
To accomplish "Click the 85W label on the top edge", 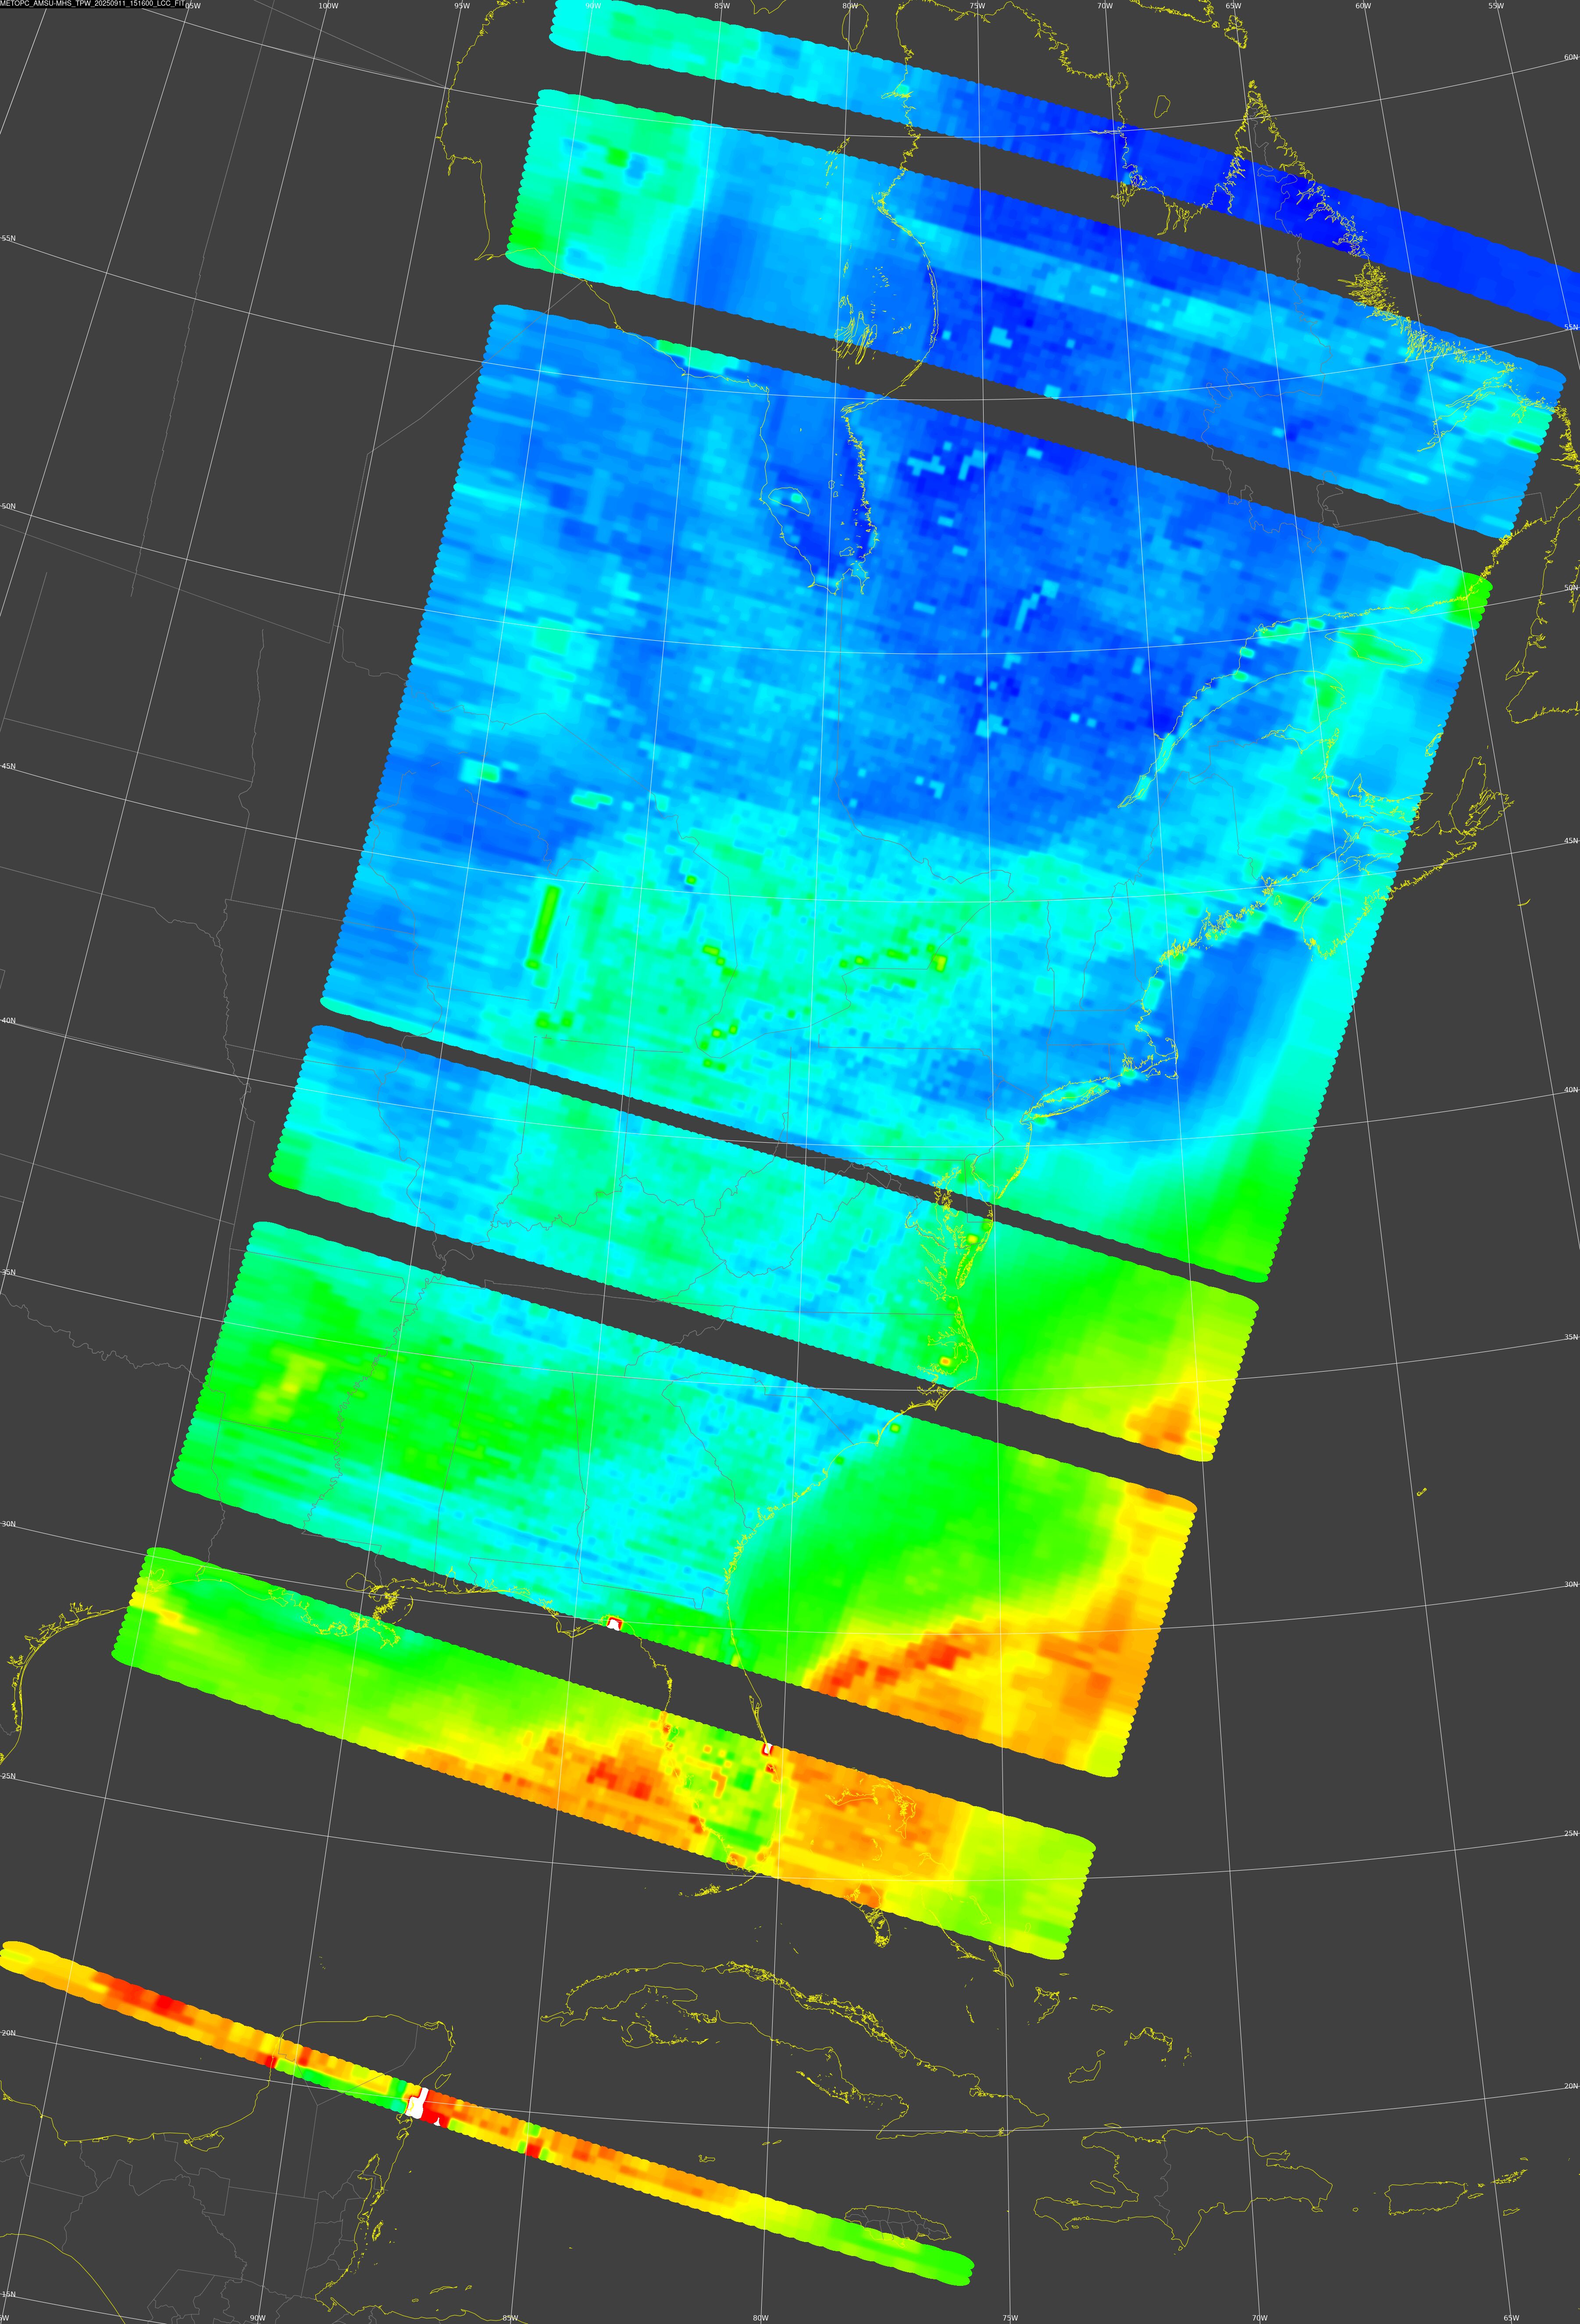I will 722,6.
